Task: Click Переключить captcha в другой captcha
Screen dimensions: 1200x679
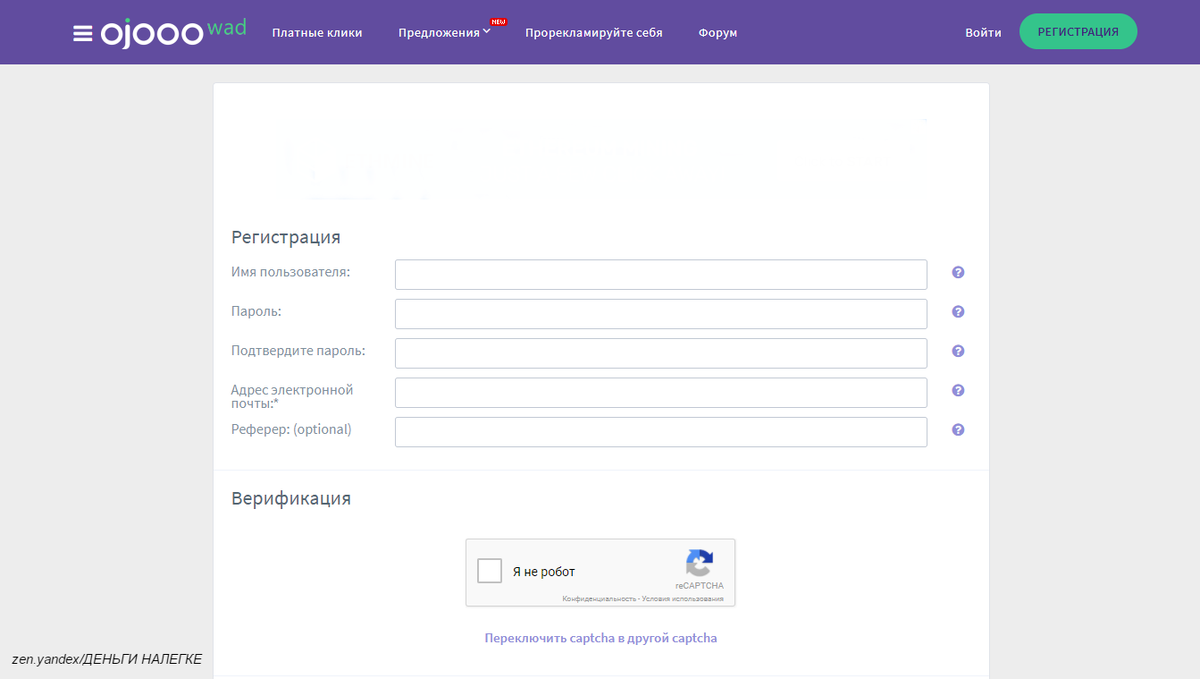Action: point(601,638)
